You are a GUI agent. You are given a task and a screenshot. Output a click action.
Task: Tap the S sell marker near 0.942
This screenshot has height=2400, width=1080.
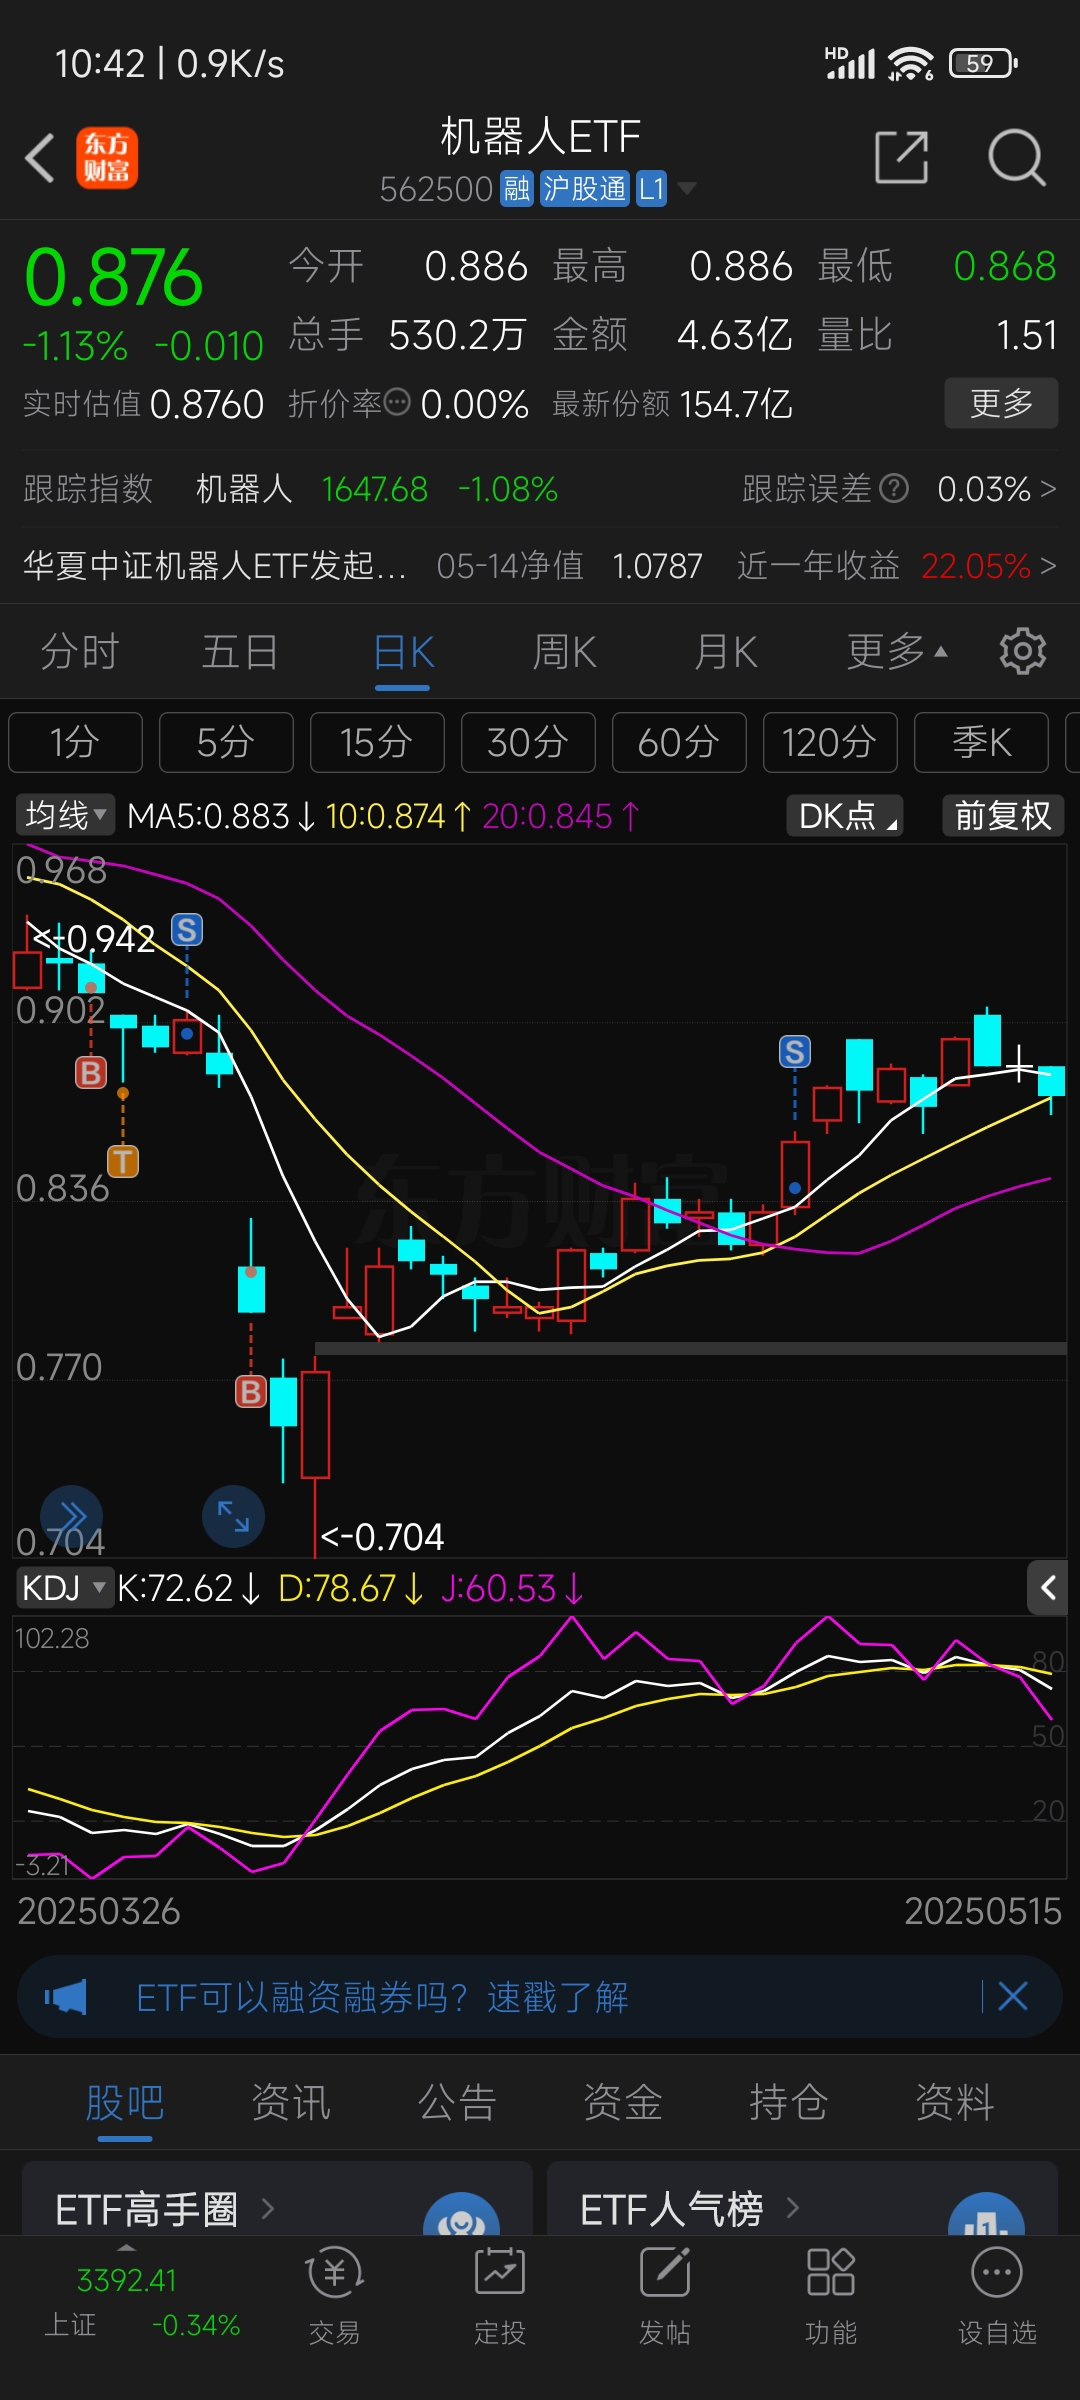click(187, 930)
